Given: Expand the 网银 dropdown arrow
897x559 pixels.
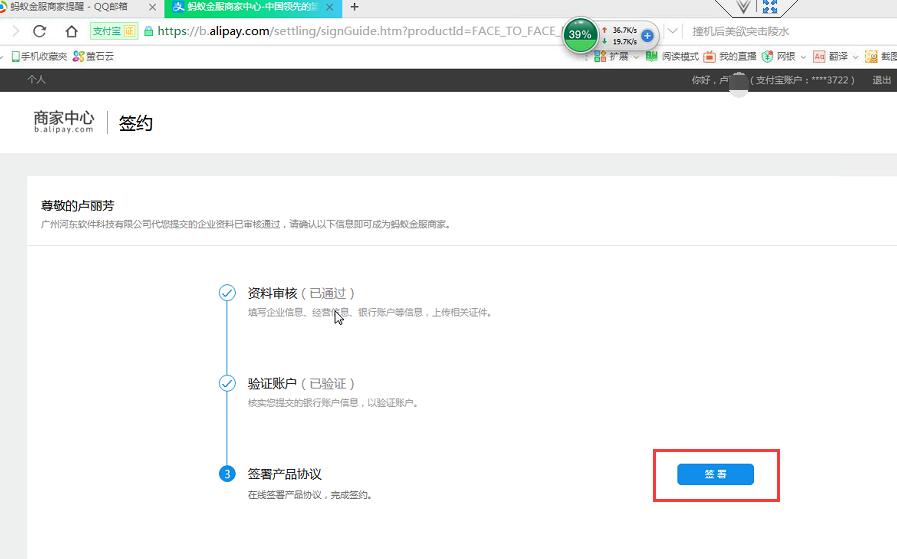Looking at the screenshot, I should coord(803,57).
